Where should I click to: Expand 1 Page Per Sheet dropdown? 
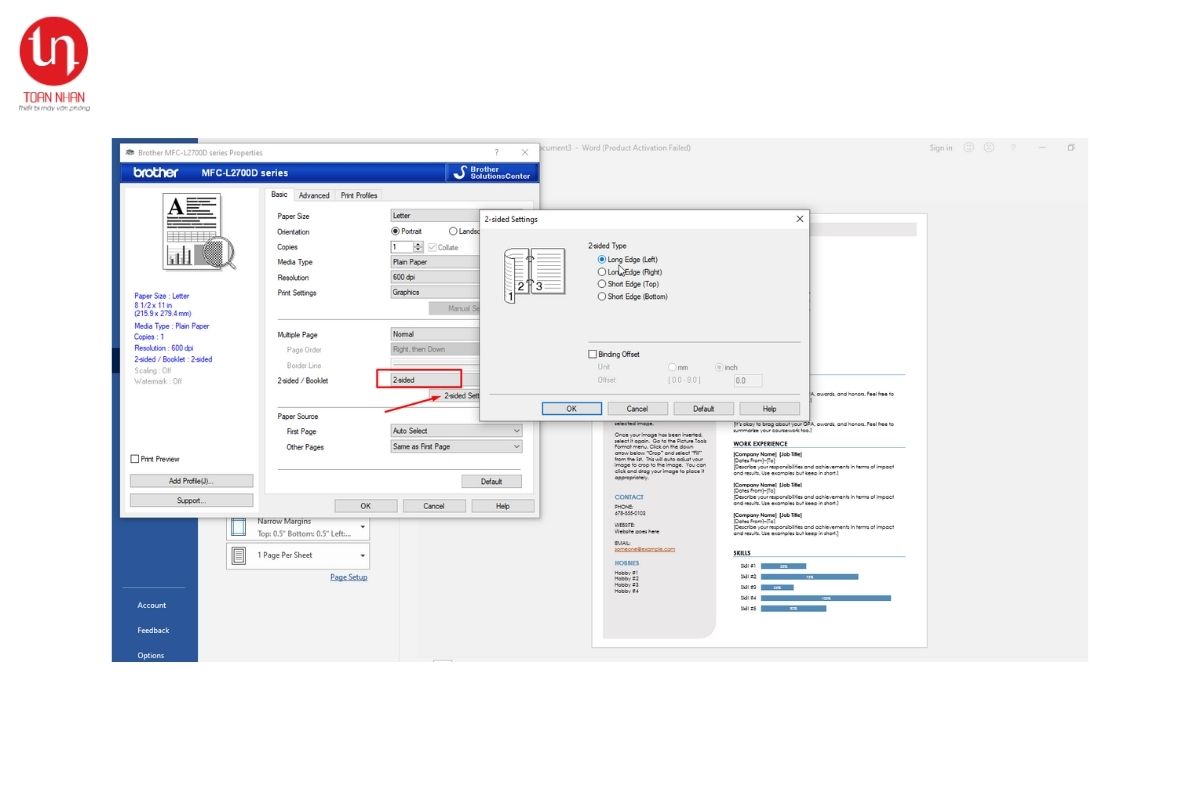(363, 555)
